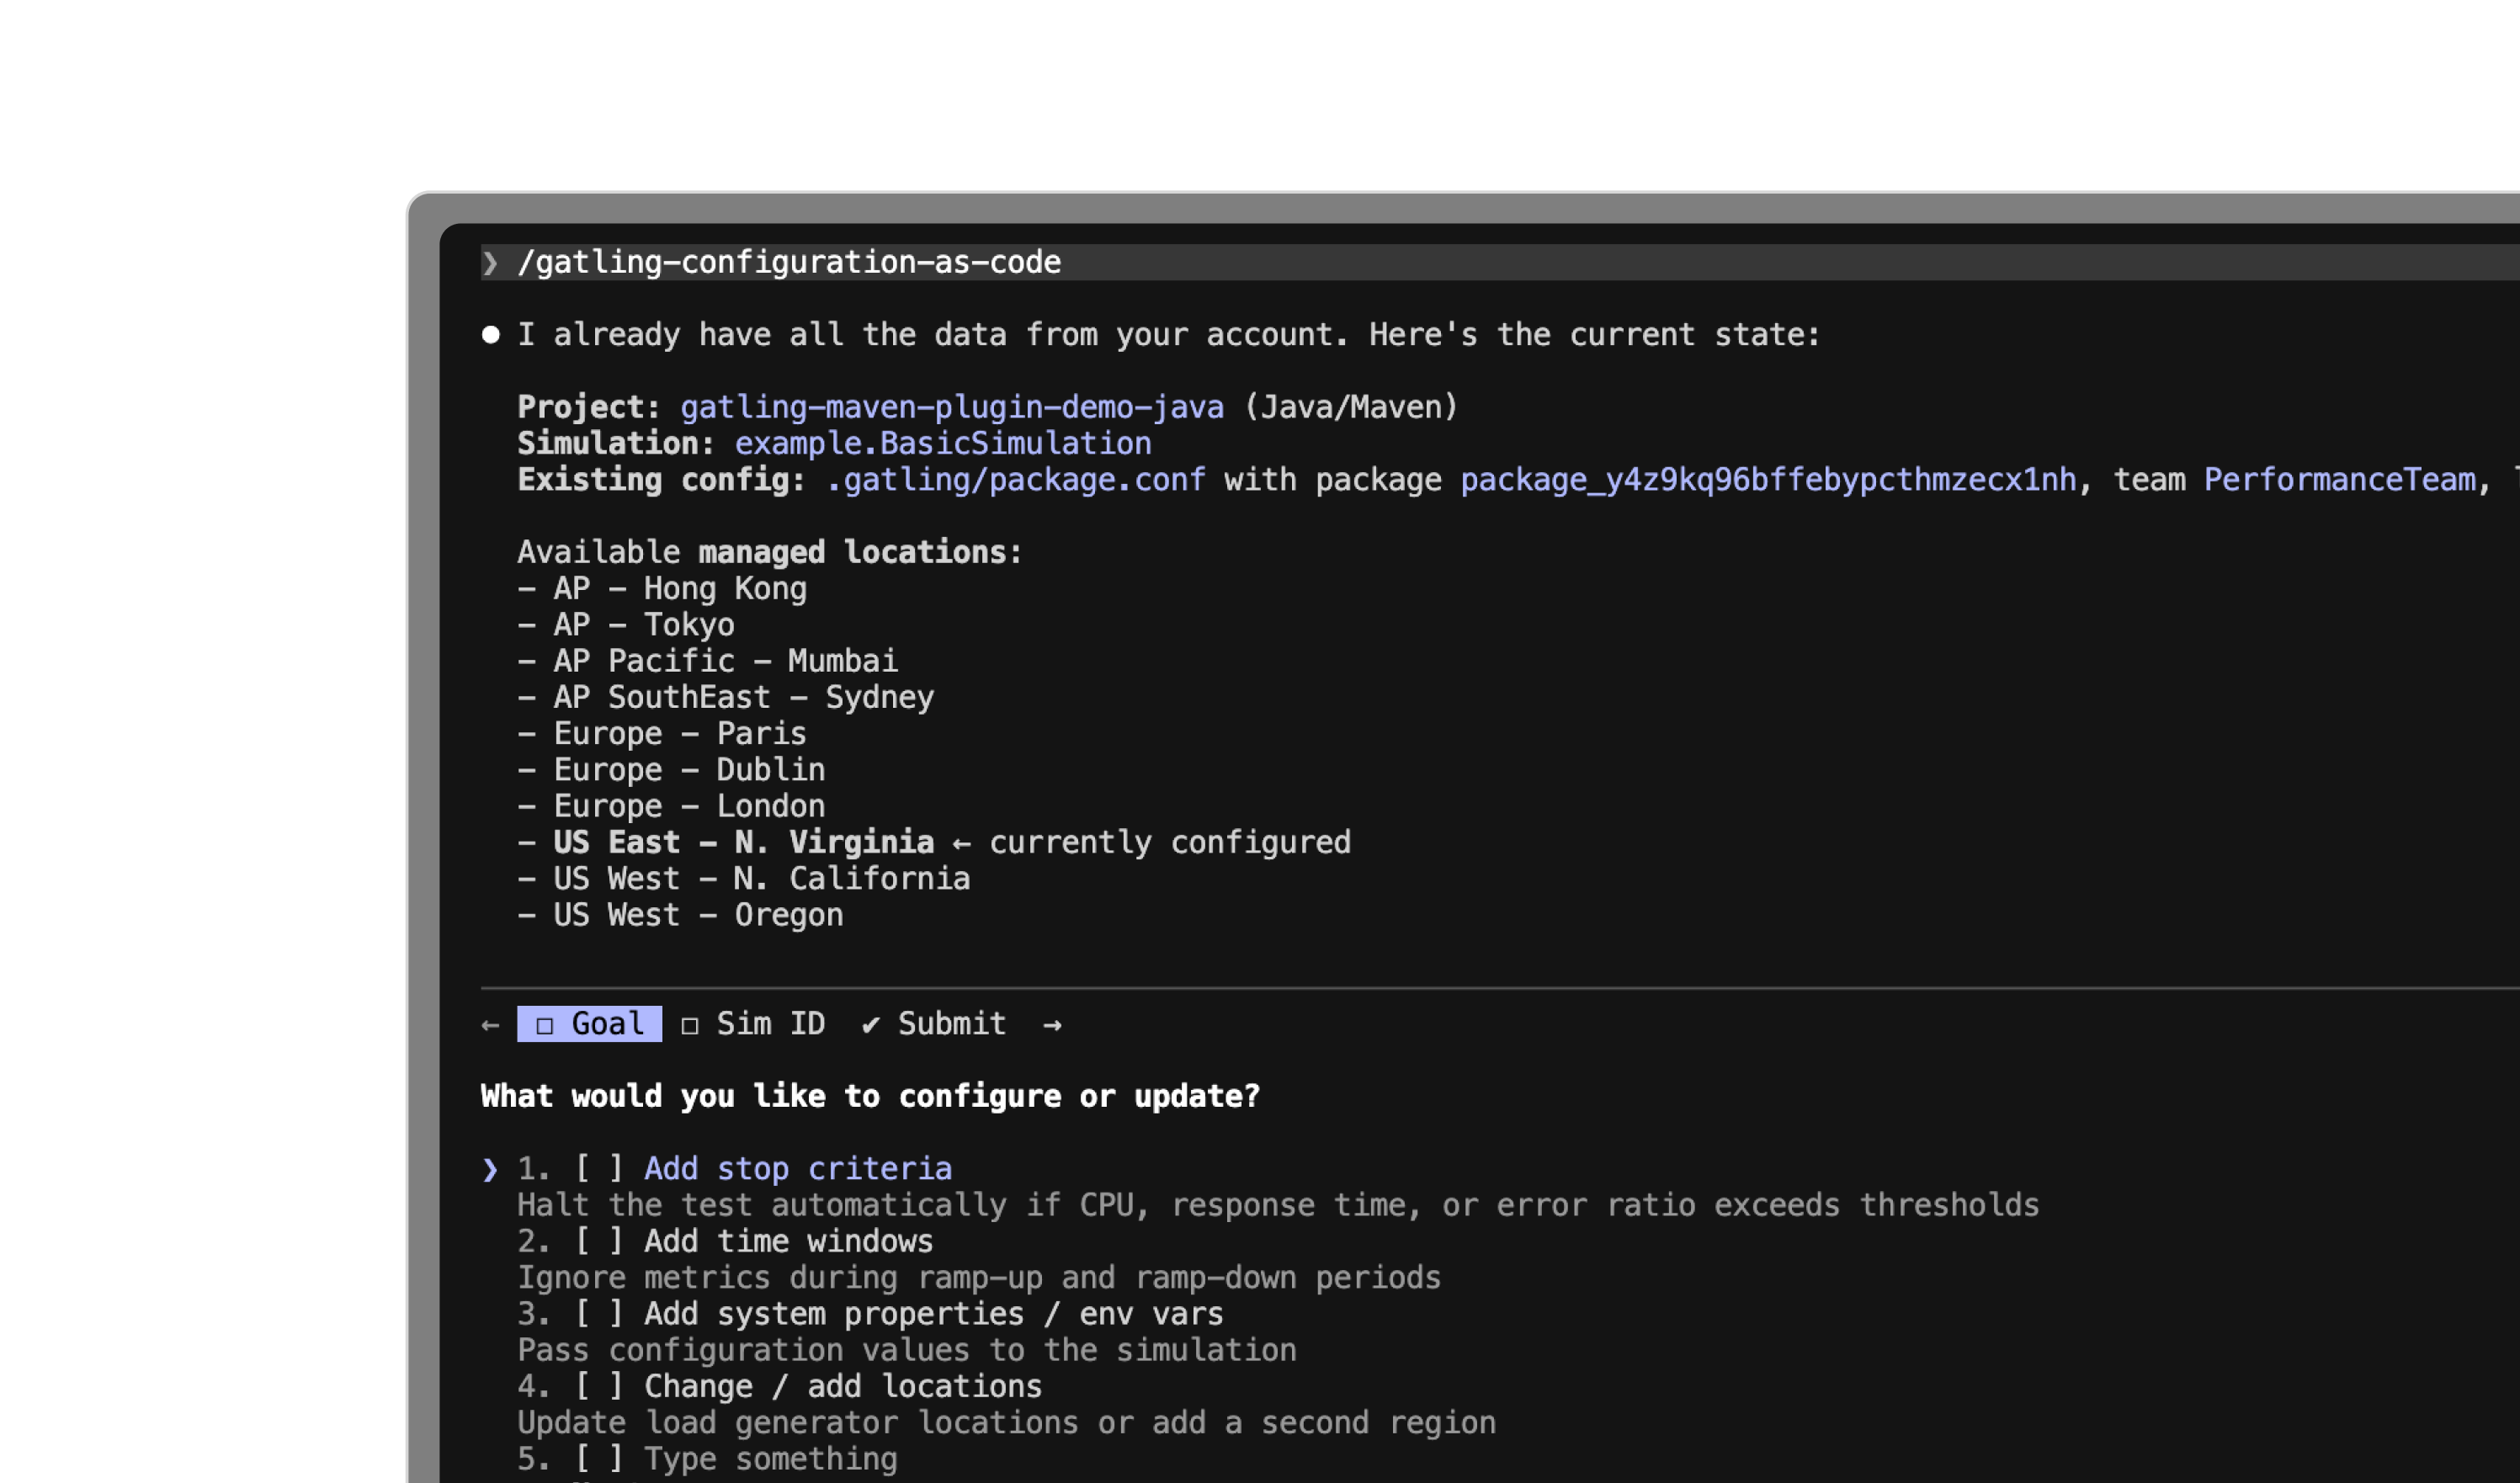The width and height of the screenshot is (2520, 1483).
Task: Click the left arrow before Goal tab
Action: tap(490, 1025)
